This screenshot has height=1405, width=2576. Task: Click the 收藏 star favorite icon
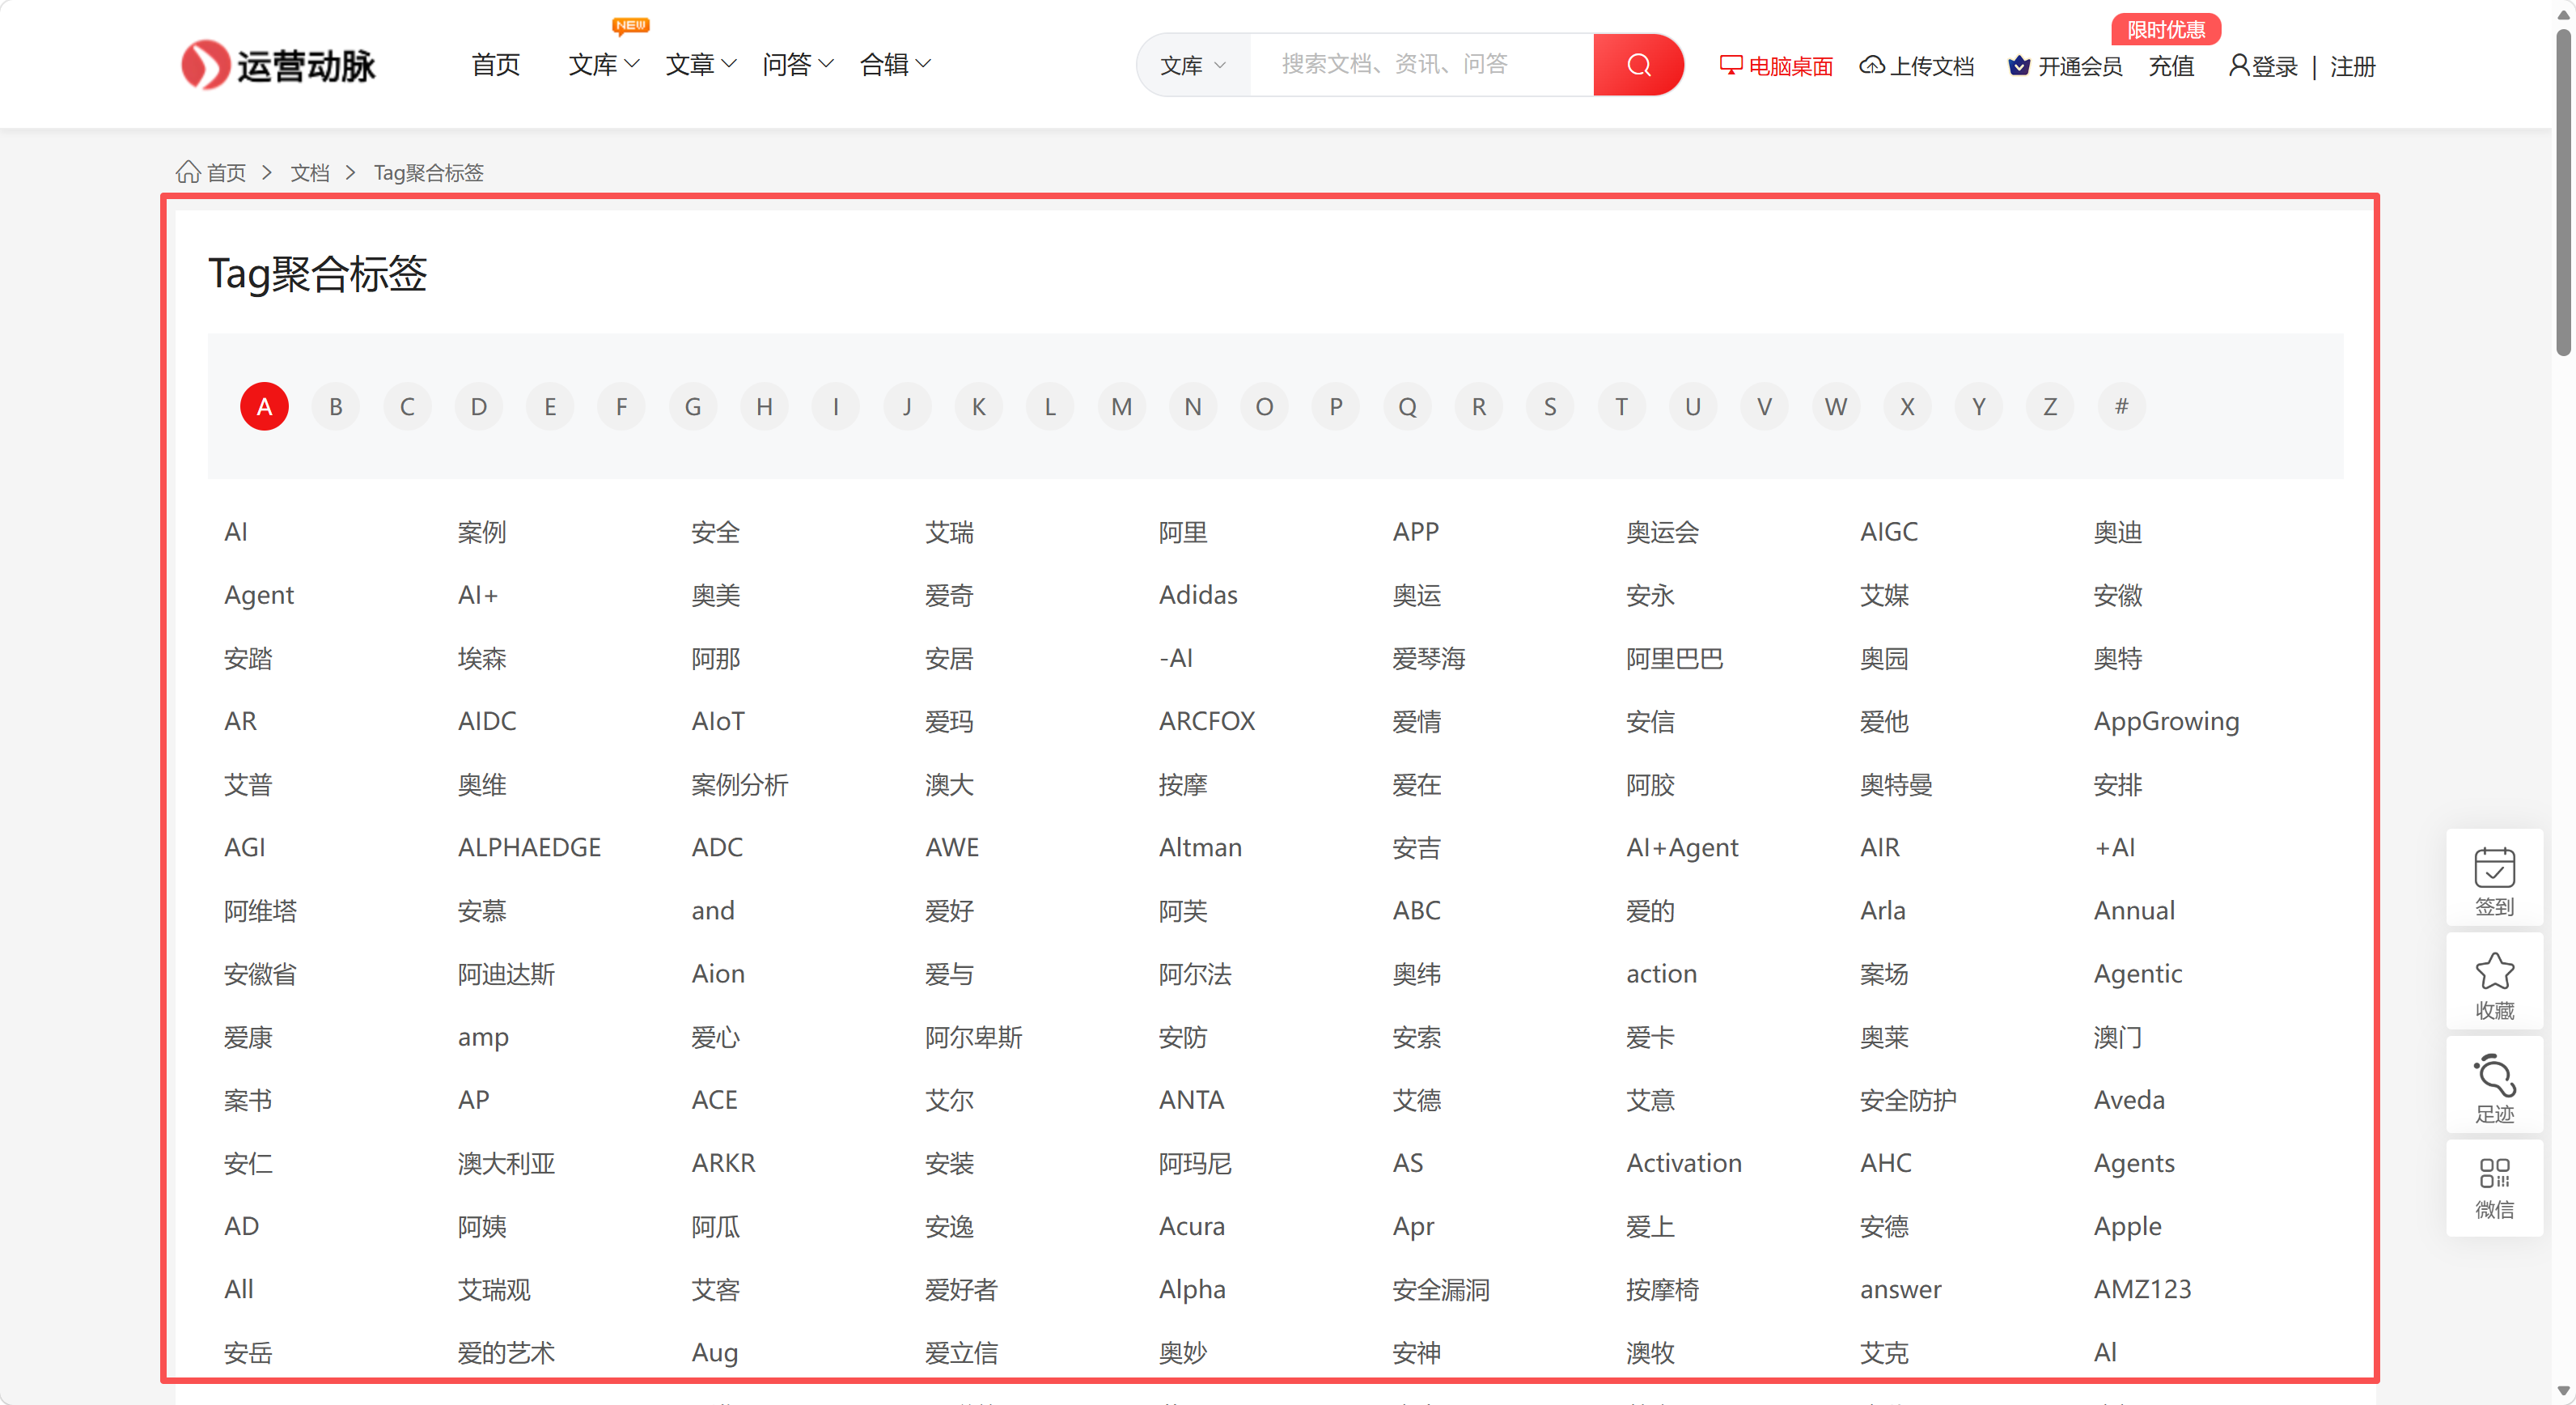point(2494,971)
